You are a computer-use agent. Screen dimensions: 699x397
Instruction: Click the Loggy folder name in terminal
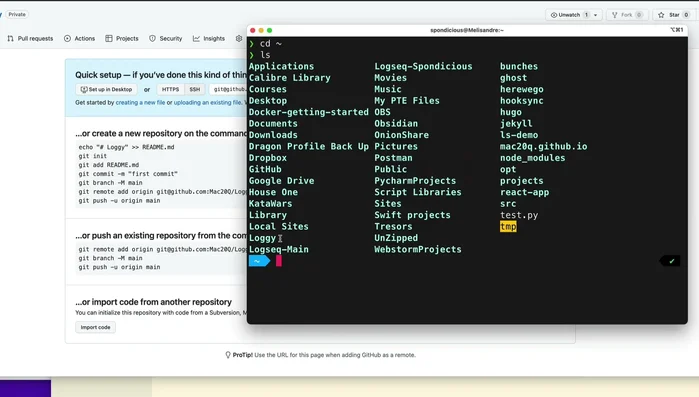click(262, 238)
